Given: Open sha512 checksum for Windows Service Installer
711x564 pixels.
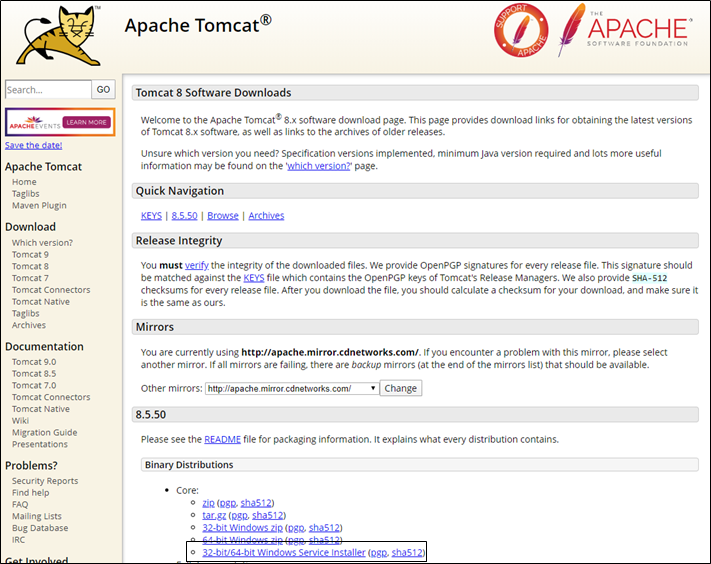Looking at the screenshot, I should [x=407, y=552].
